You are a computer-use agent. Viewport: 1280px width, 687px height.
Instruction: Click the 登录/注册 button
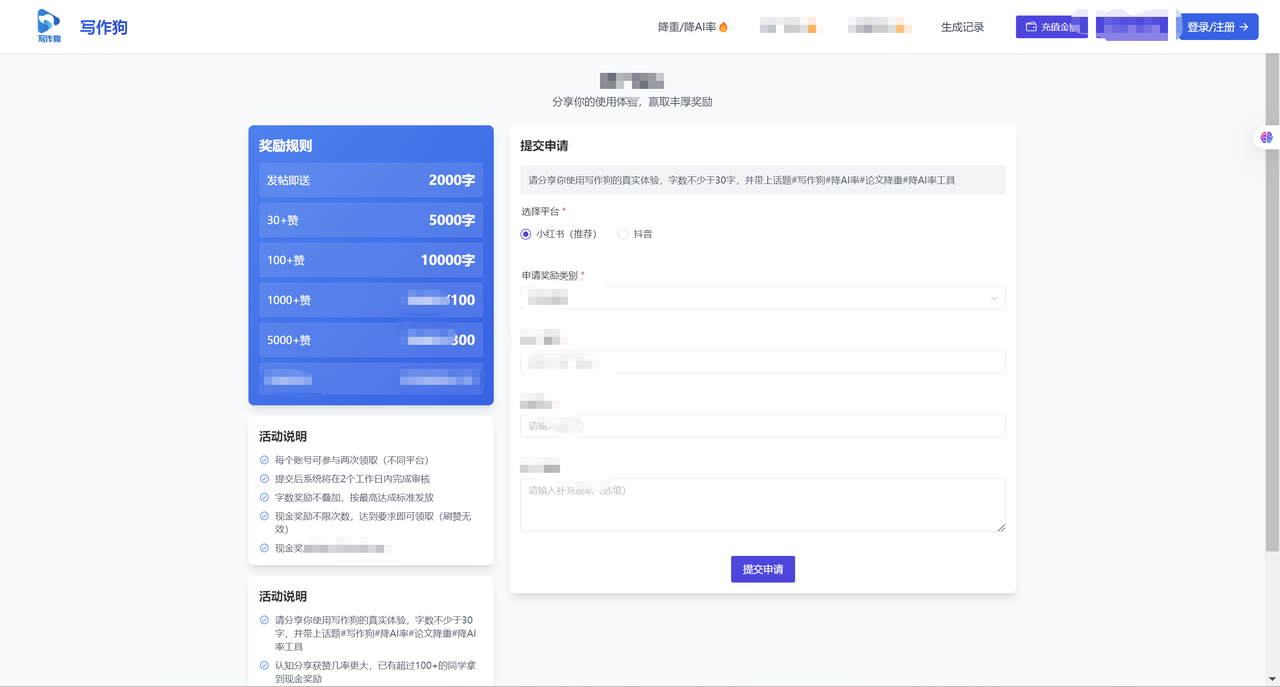point(1218,27)
